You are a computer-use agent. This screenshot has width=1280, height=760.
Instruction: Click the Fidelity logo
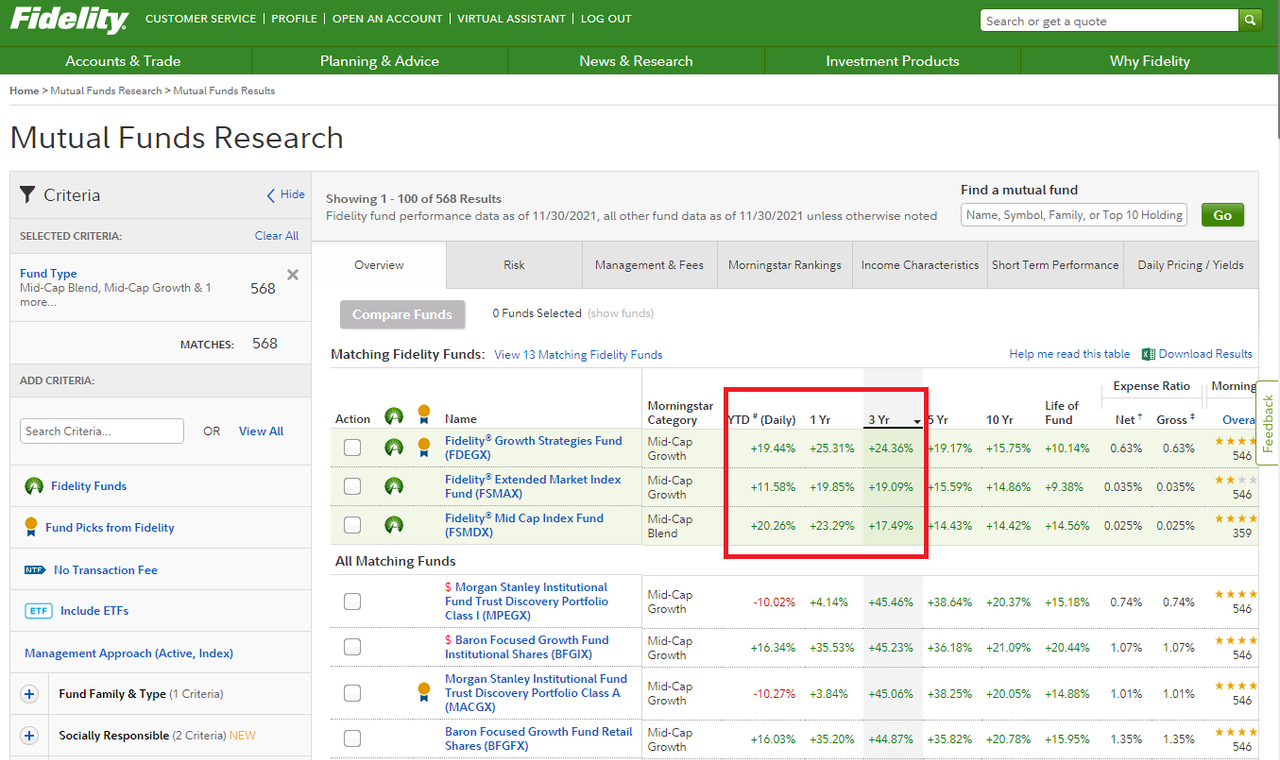point(69,20)
